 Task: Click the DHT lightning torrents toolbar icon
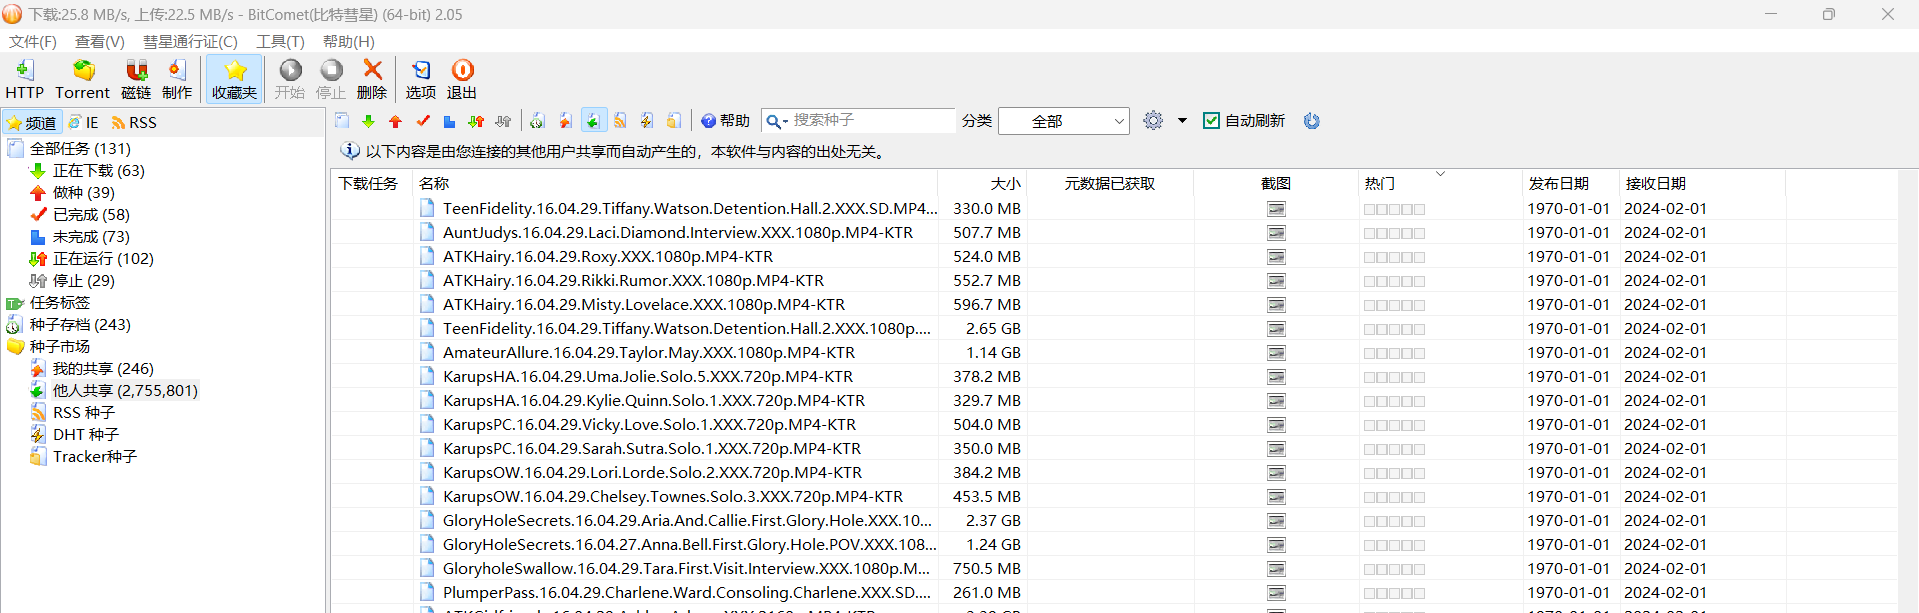(x=647, y=121)
